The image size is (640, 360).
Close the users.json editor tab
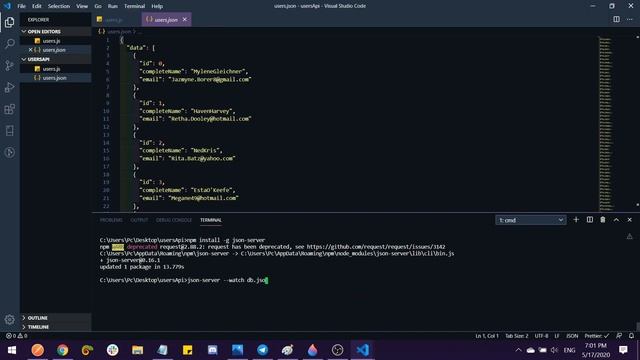pos(184,20)
